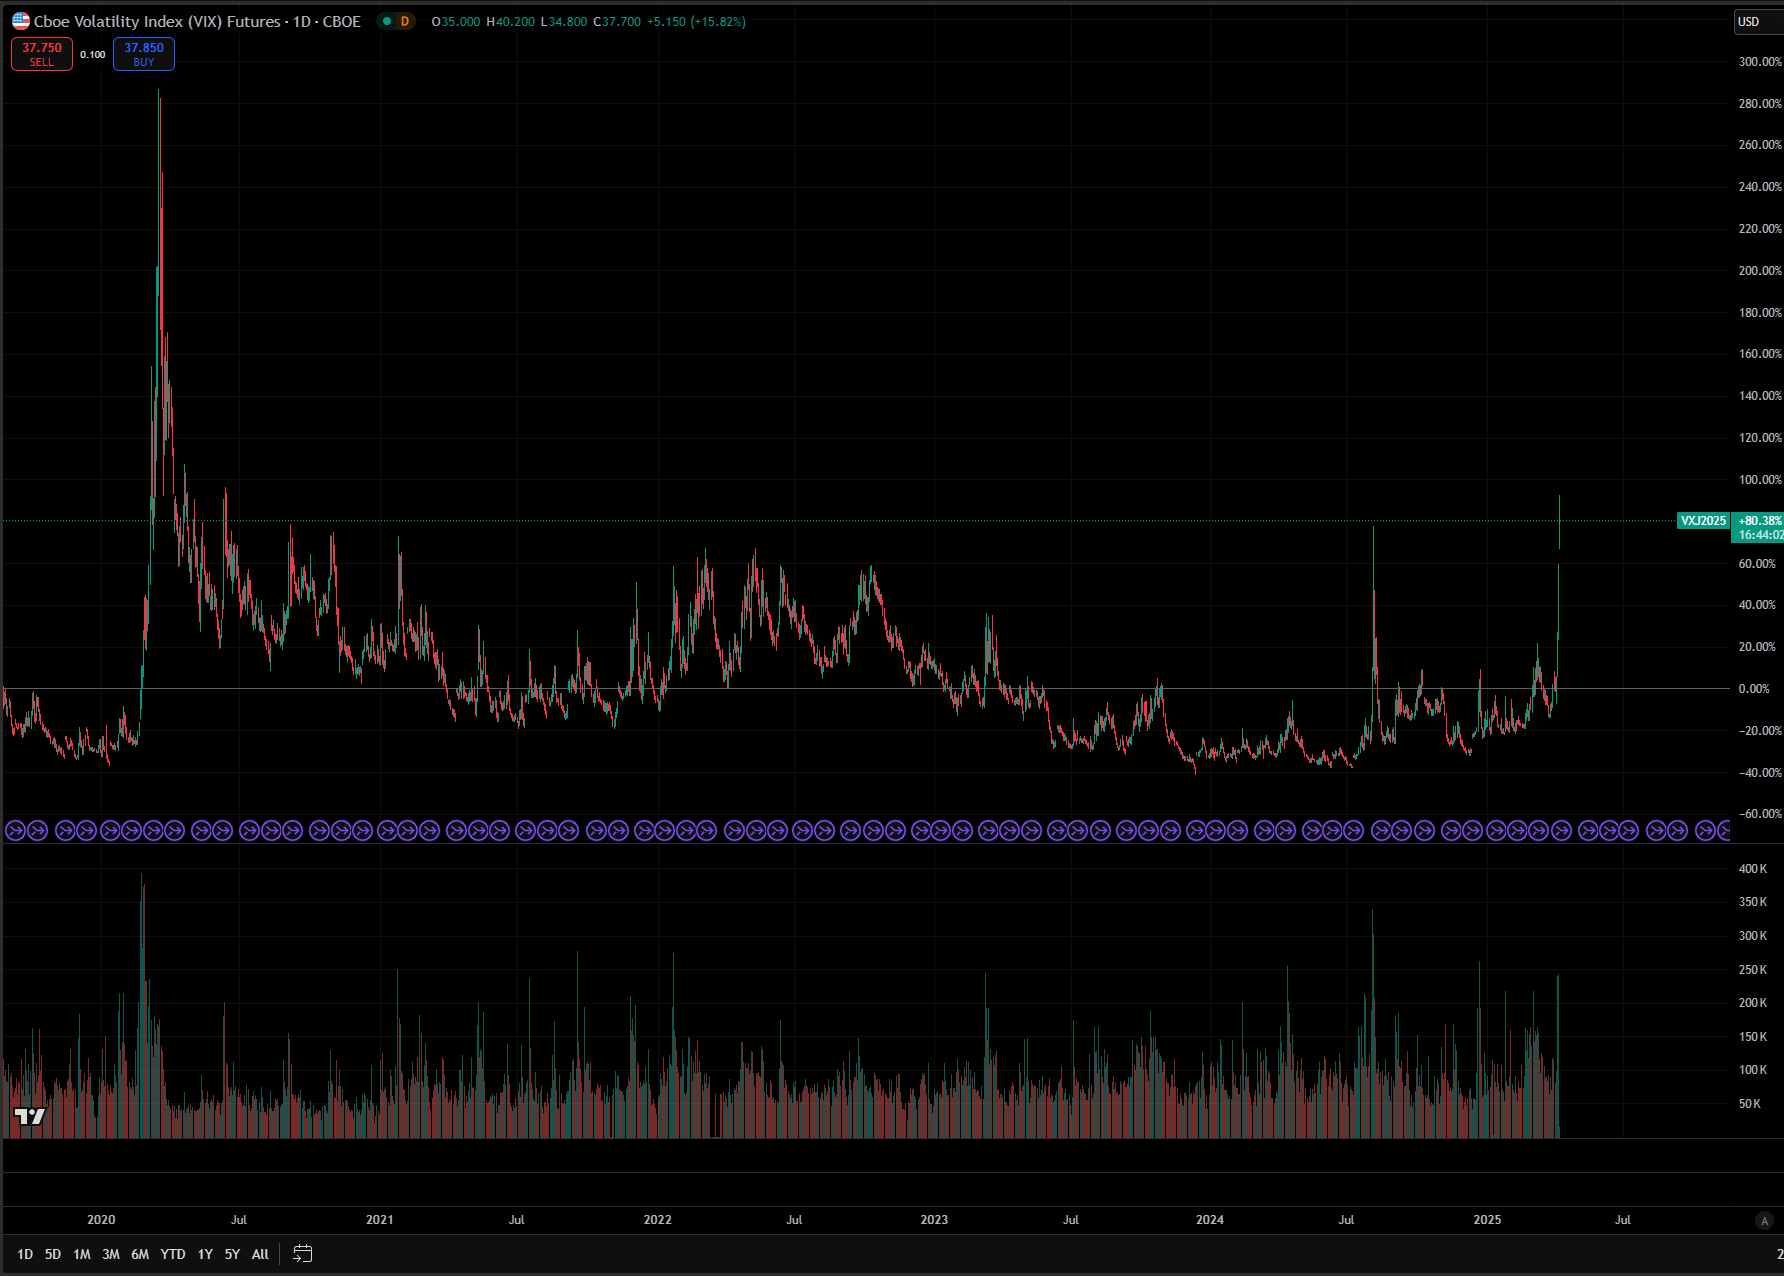This screenshot has height=1276, width=1784.
Task: Open the Cboe Volatility Index Futures symbol title
Action: click(x=197, y=21)
